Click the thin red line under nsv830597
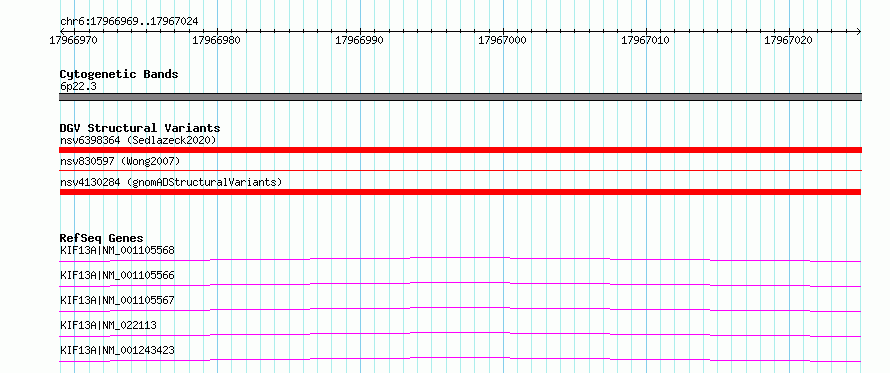Image resolution: width=890 pixels, height=373 pixels. click(x=460, y=170)
